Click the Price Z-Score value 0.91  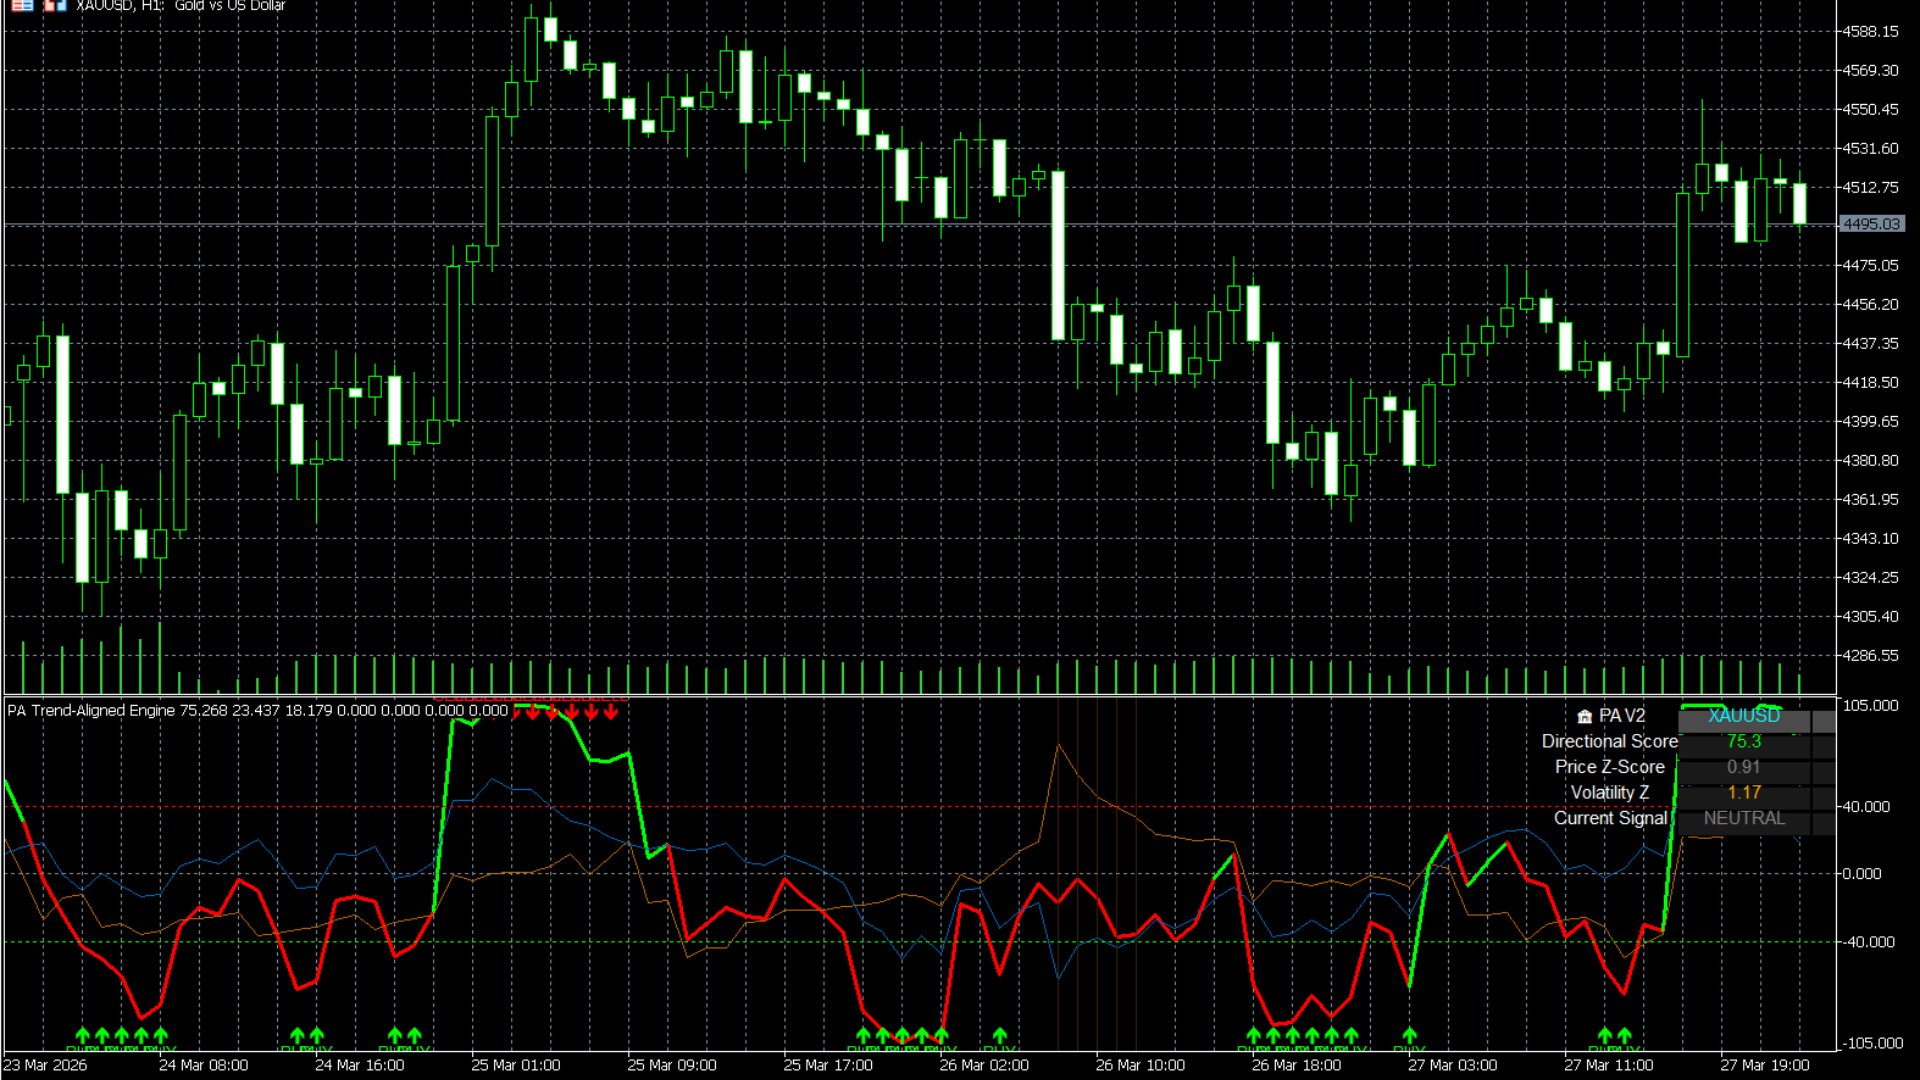(x=1743, y=767)
